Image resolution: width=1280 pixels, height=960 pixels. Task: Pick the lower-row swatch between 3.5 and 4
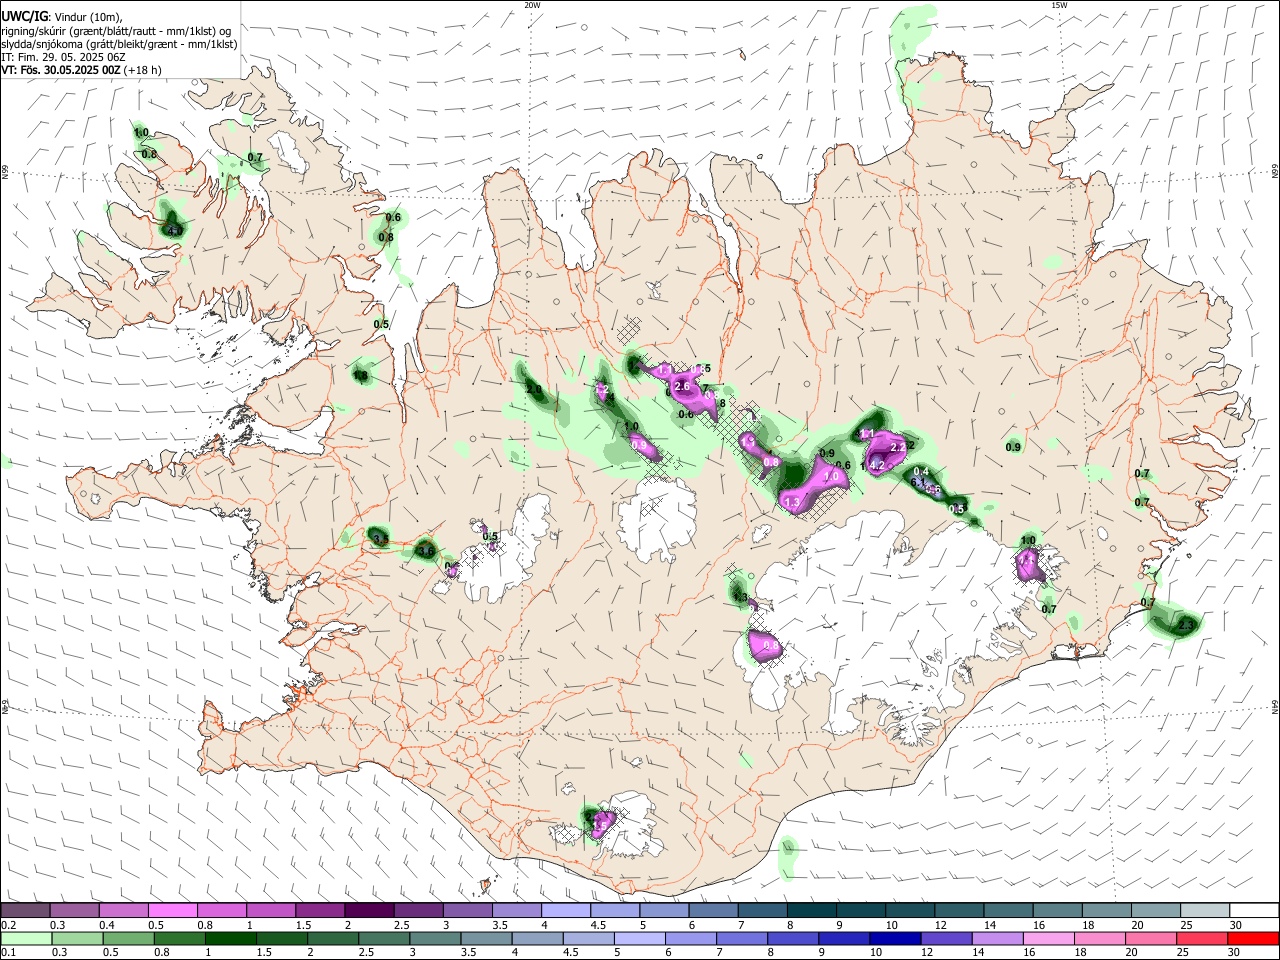click(486, 939)
